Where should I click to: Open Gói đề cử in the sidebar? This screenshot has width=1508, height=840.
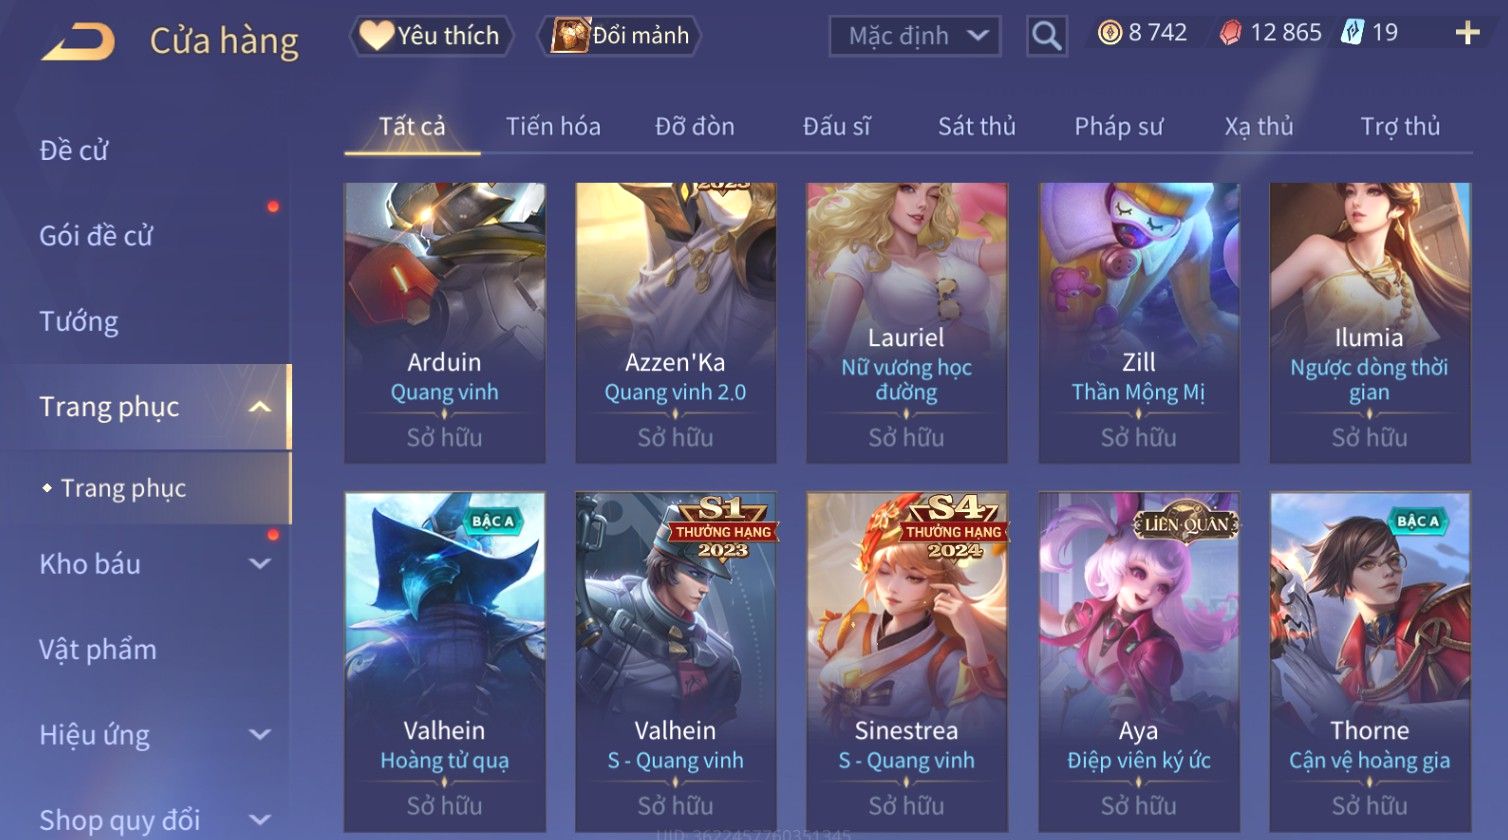coord(96,236)
